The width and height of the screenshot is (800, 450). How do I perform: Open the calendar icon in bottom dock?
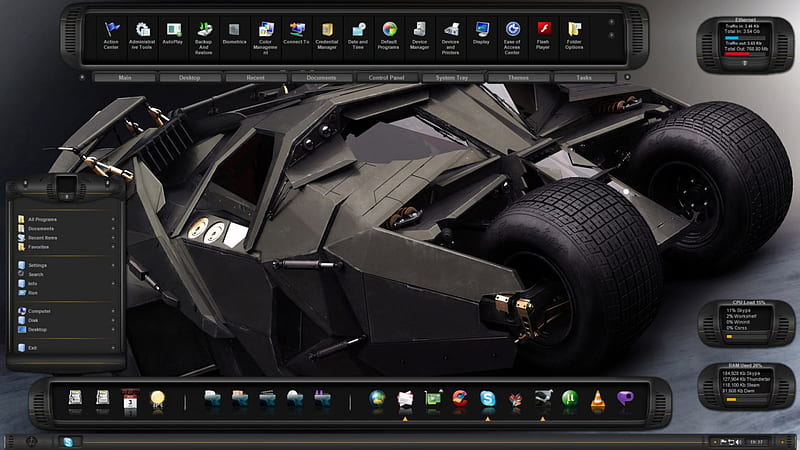(130, 399)
